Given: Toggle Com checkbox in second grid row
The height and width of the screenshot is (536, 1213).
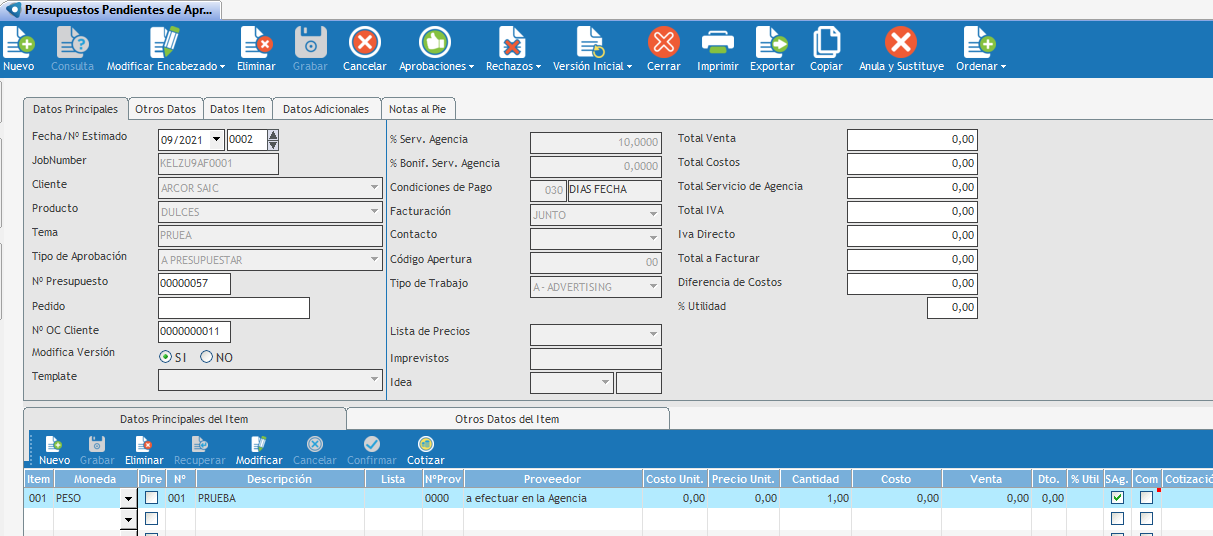Looking at the screenshot, I should [x=1146, y=519].
